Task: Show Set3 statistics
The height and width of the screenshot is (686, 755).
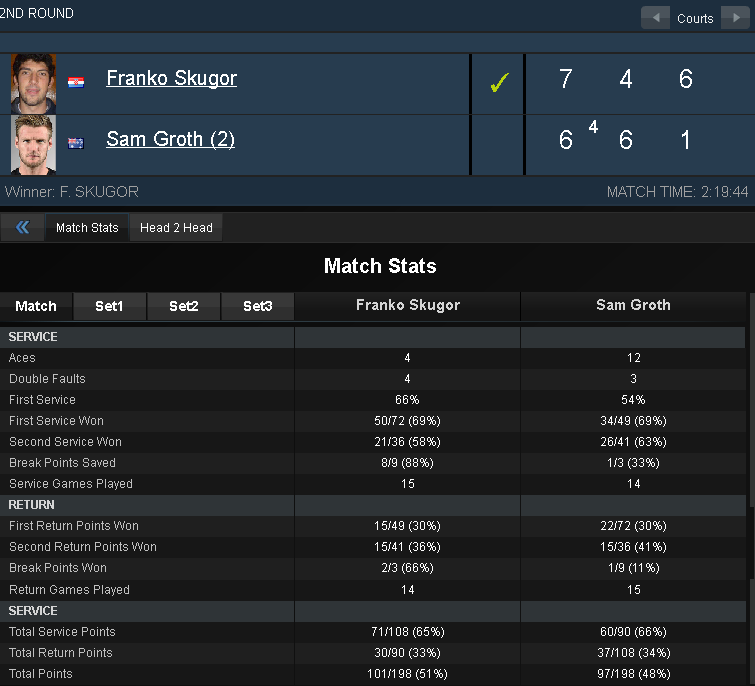Action: pyautogui.click(x=258, y=306)
